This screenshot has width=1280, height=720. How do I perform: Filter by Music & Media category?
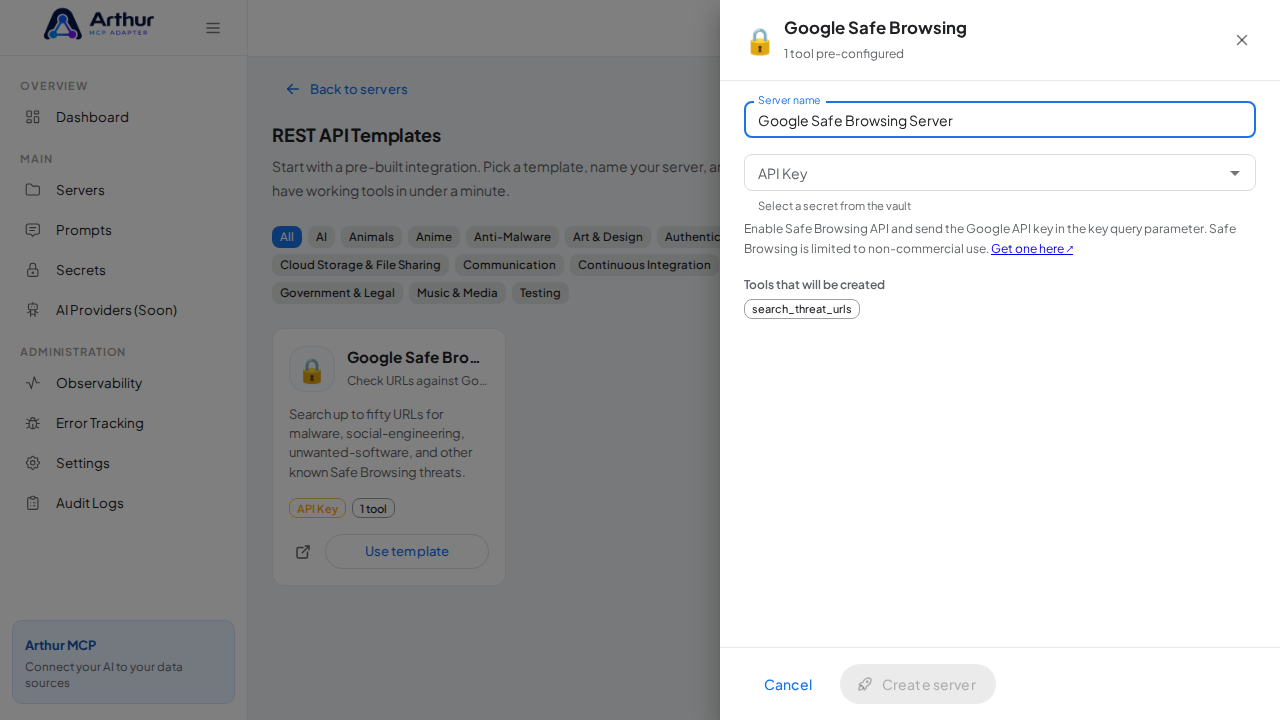(457, 293)
